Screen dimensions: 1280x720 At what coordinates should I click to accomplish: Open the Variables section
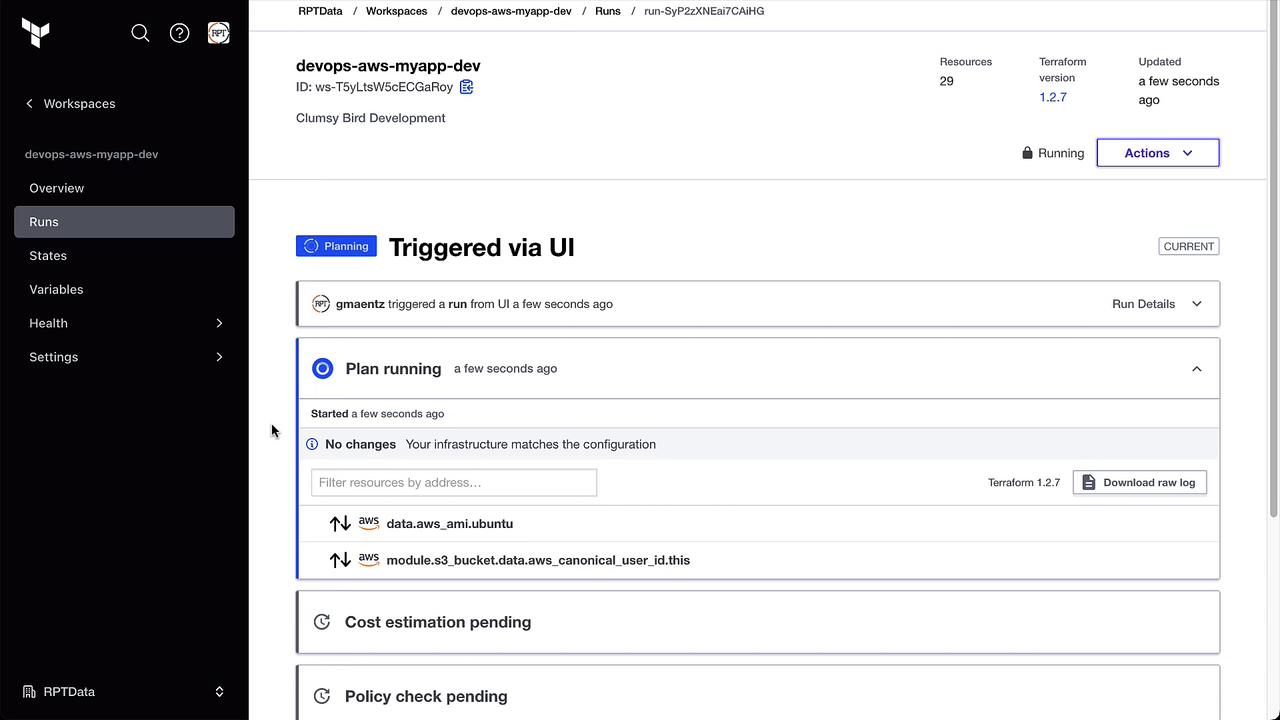tap(56, 290)
